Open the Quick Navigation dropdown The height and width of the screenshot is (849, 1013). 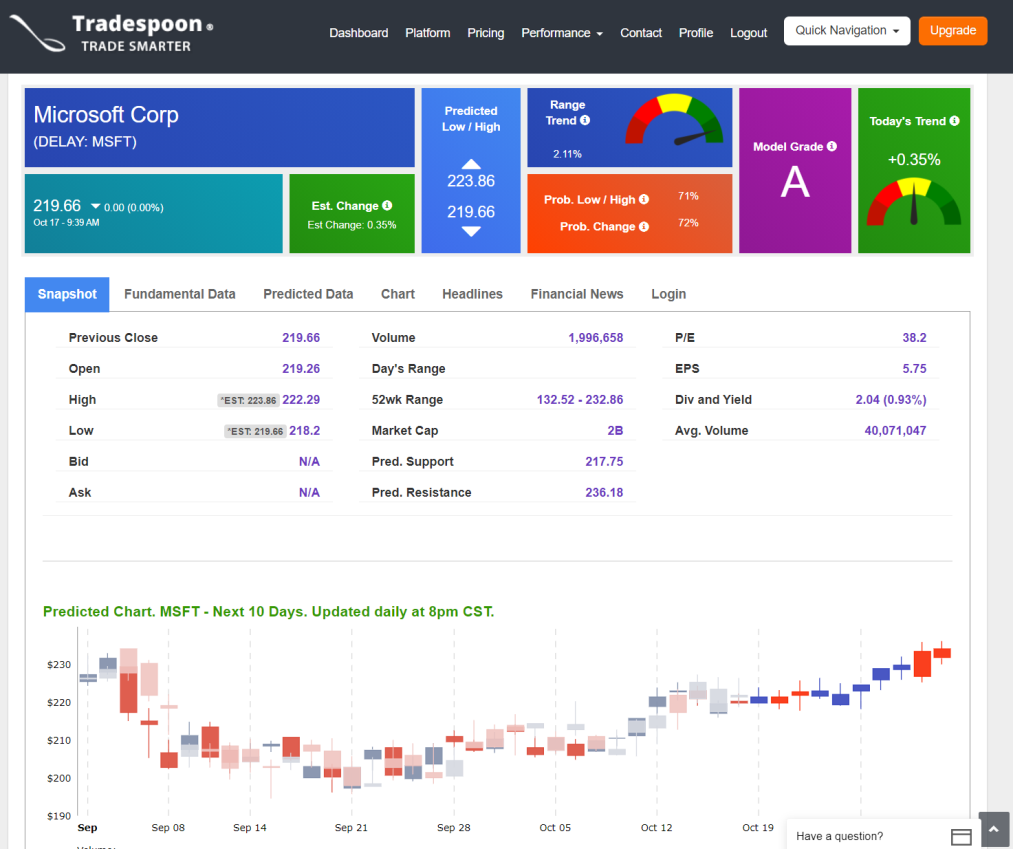(x=847, y=31)
